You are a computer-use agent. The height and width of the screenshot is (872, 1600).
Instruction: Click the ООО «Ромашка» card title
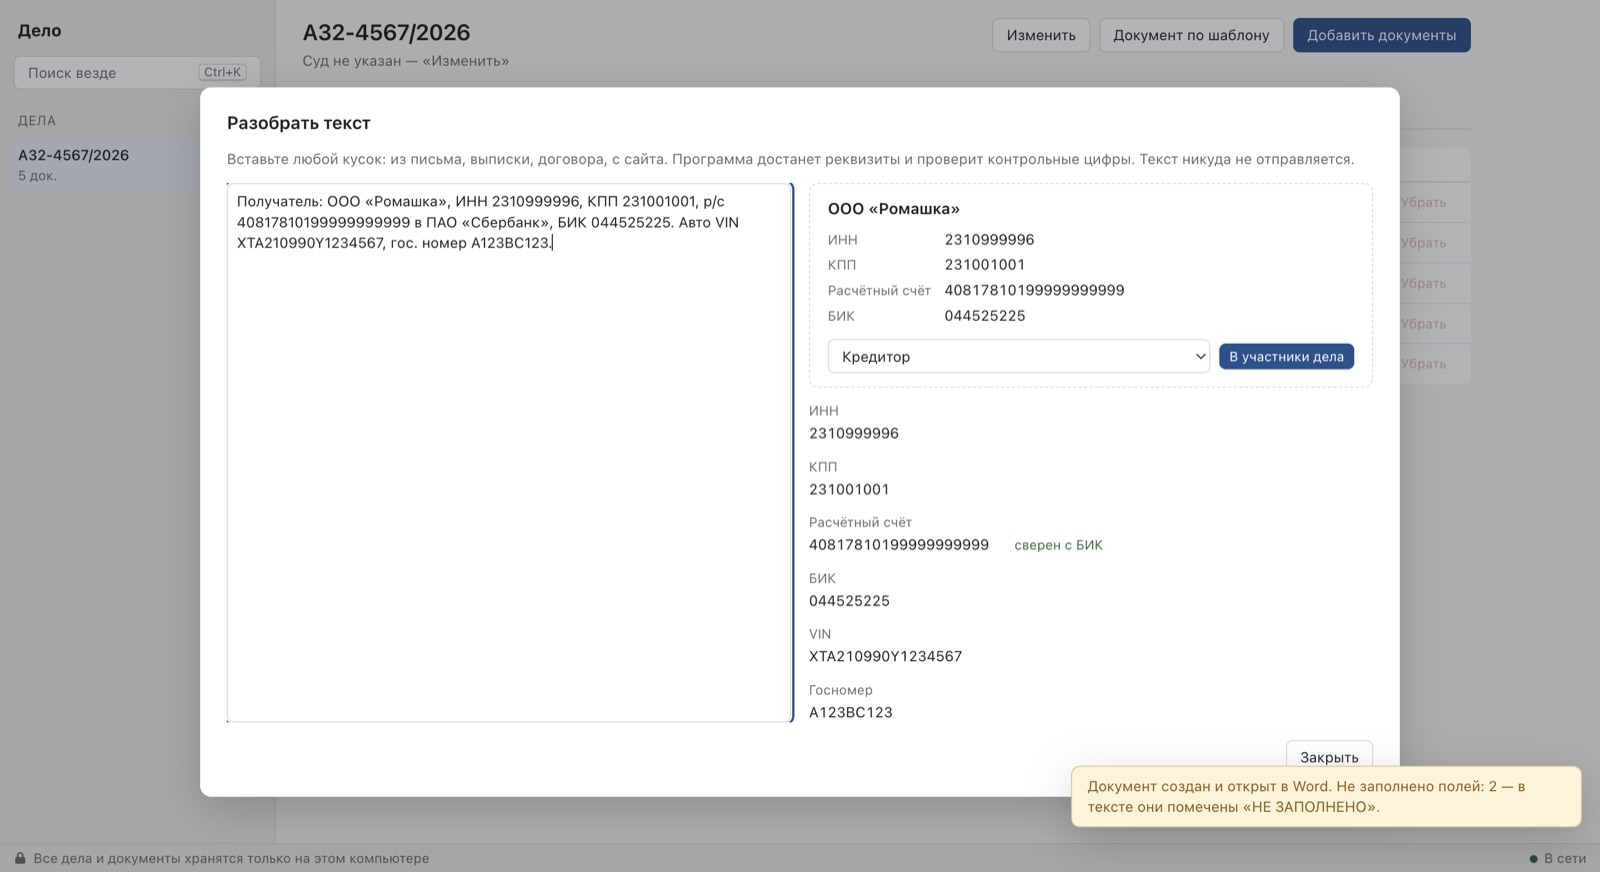point(893,208)
